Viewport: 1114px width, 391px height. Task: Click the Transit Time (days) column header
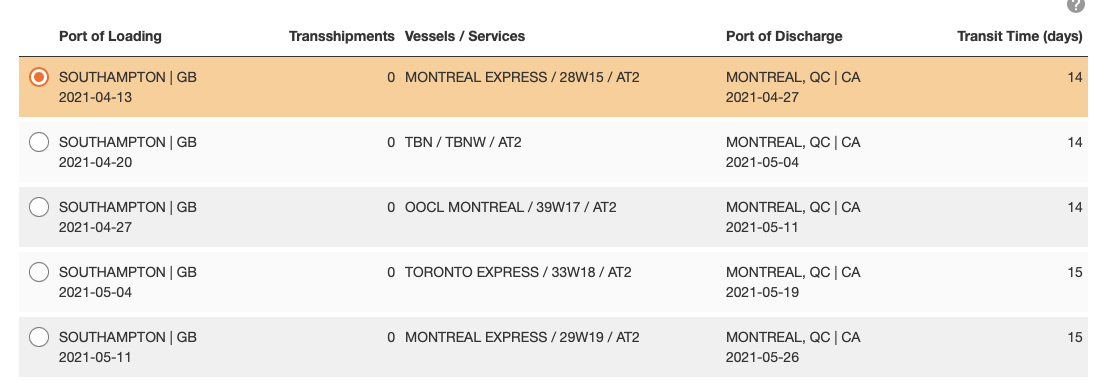1020,36
